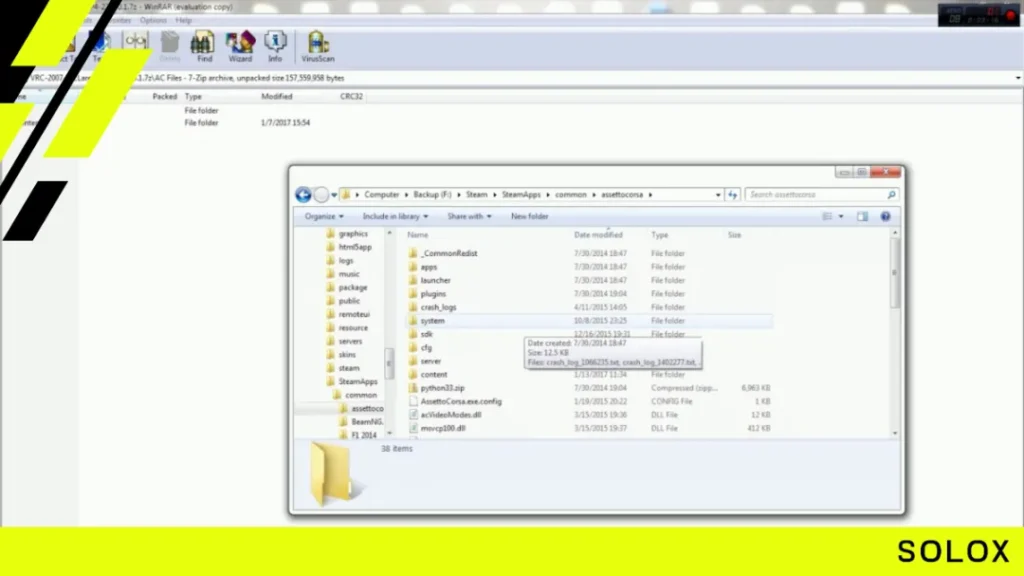The width and height of the screenshot is (1024, 576).
Task: Click inside the Search assettocorsa field
Action: pyautogui.click(x=821, y=195)
